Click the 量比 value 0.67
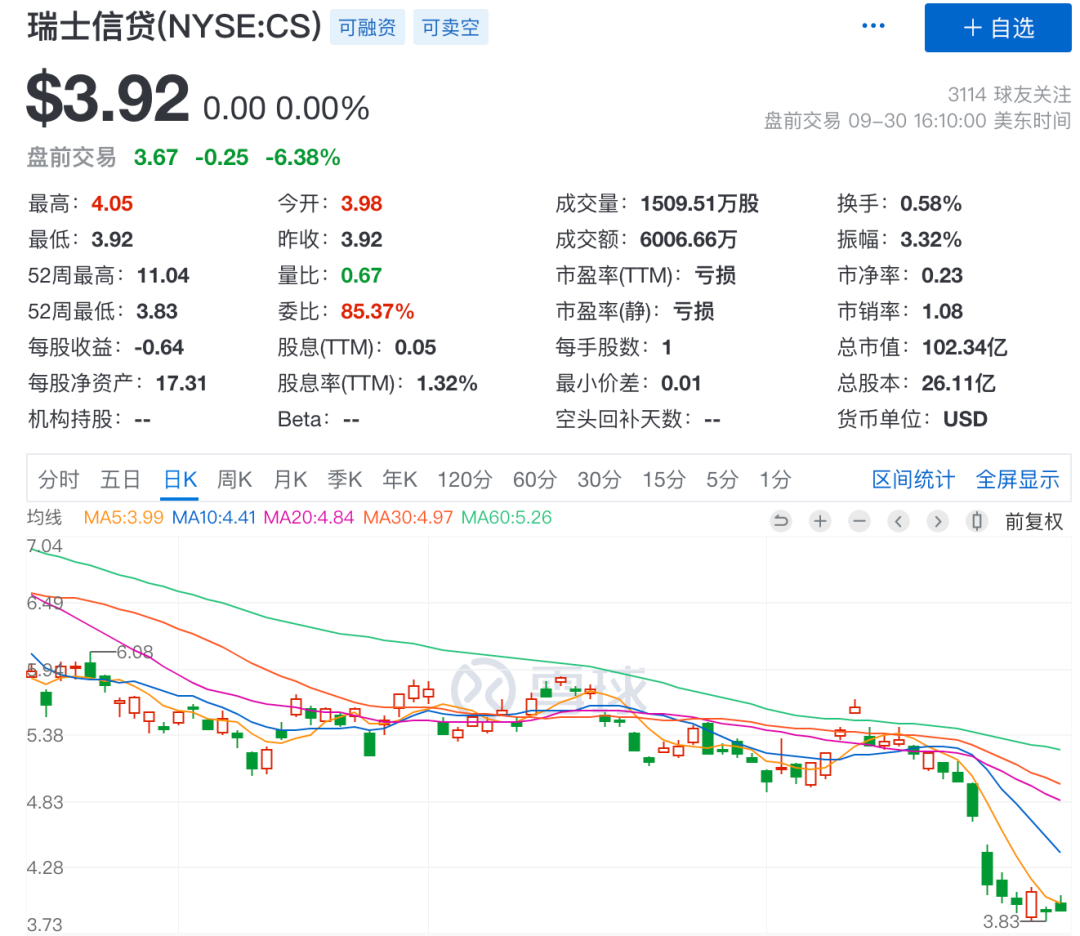 (x=362, y=275)
